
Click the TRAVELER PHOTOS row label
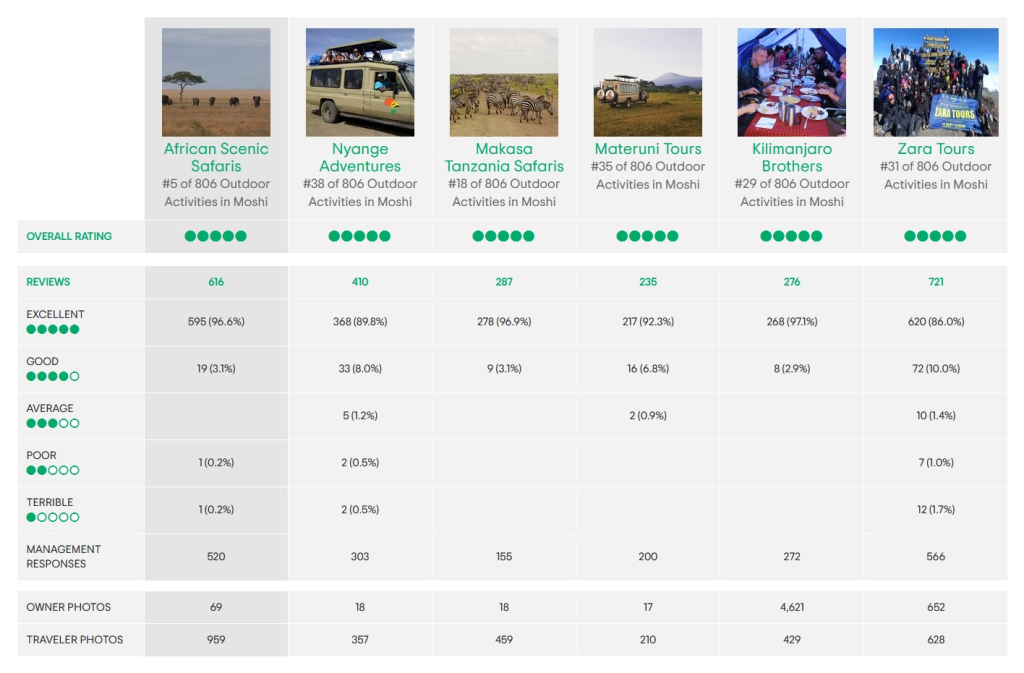pyautogui.click(x=74, y=640)
